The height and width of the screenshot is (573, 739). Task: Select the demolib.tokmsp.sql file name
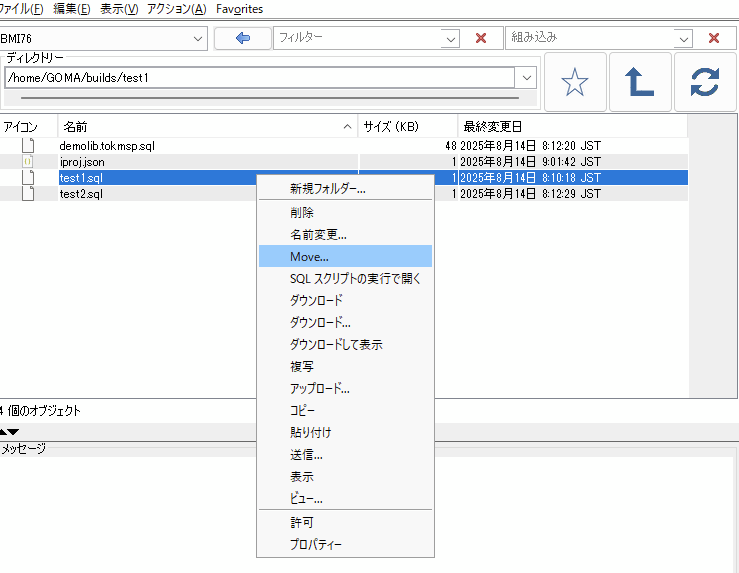tap(107, 146)
